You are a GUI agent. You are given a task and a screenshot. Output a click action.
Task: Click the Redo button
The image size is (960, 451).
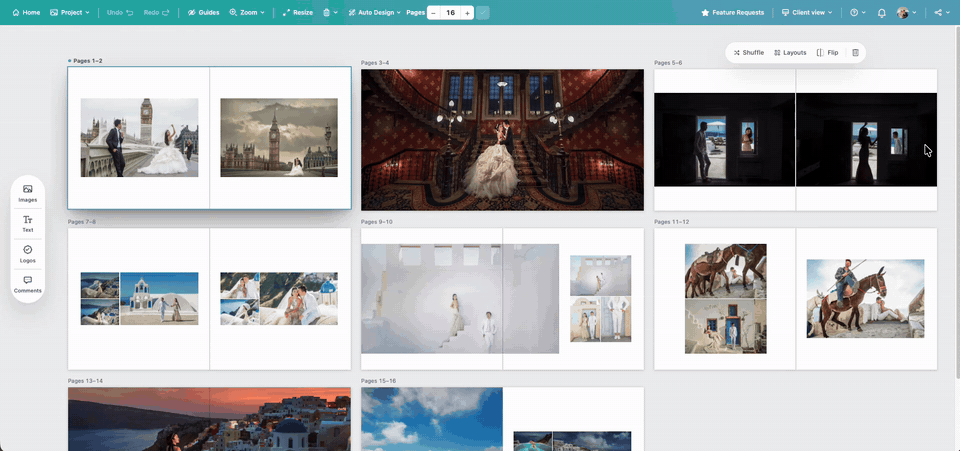[x=157, y=12]
